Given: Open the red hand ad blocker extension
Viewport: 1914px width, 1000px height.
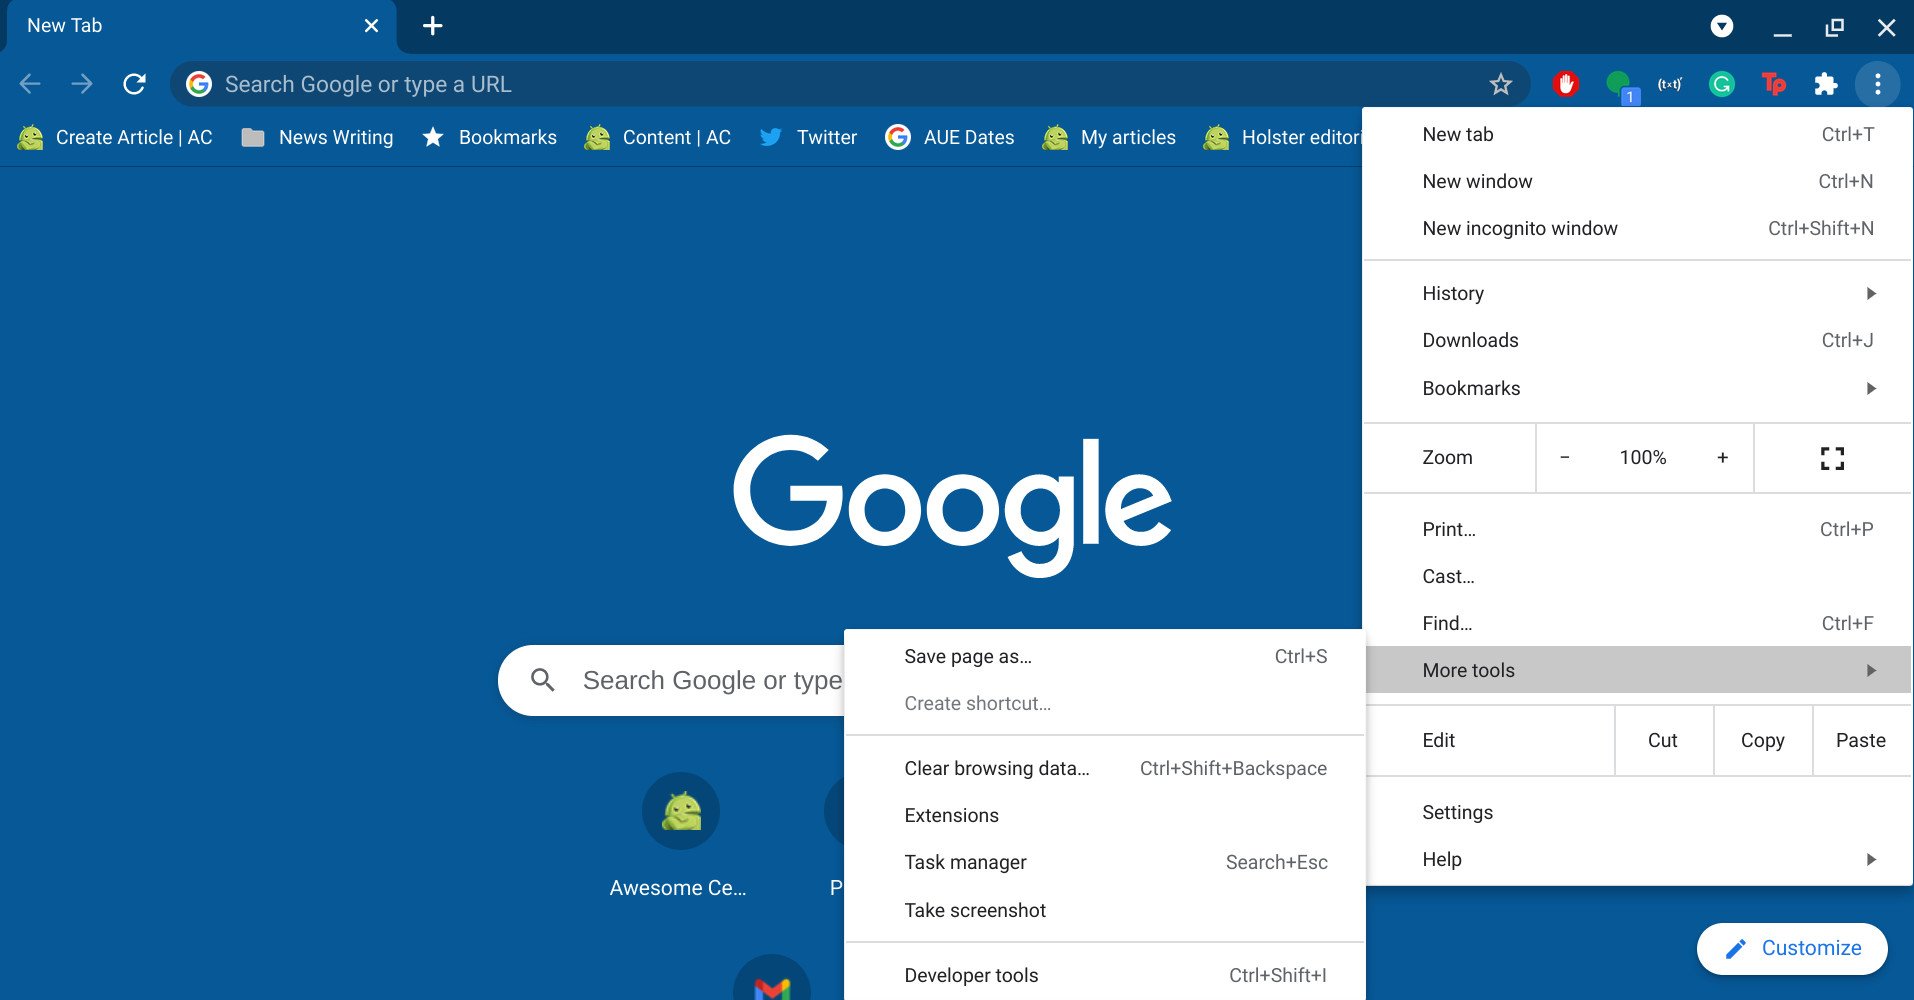Looking at the screenshot, I should point(1566,84).
